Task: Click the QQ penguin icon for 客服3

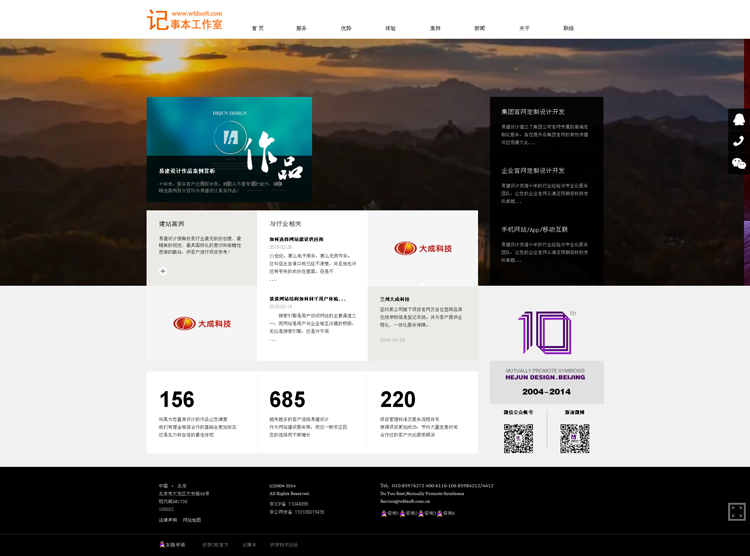Action: [x=421, y=513]
